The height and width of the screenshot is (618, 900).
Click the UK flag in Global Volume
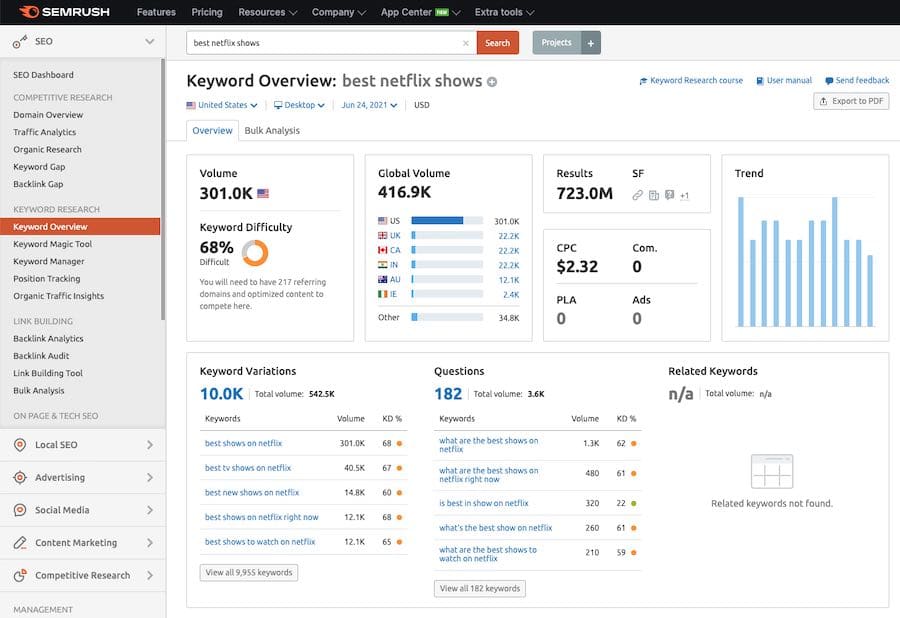[382, 235]
